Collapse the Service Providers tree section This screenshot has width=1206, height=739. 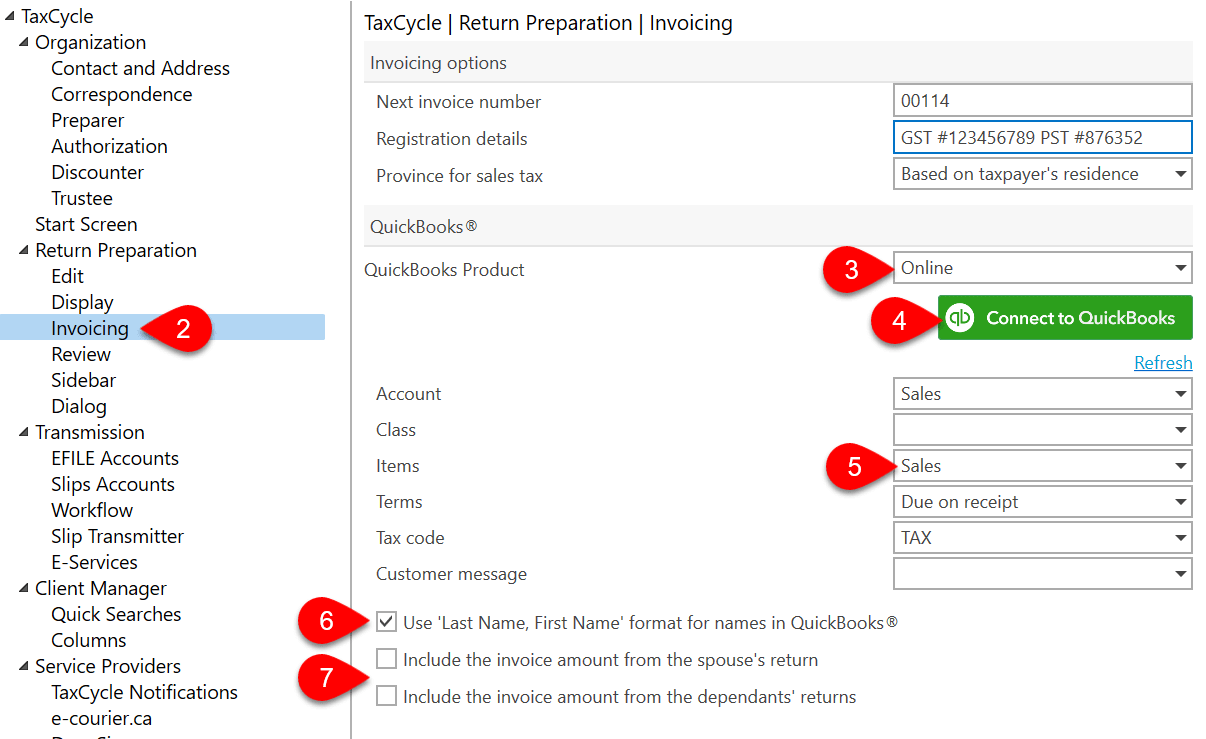(24, 667)
